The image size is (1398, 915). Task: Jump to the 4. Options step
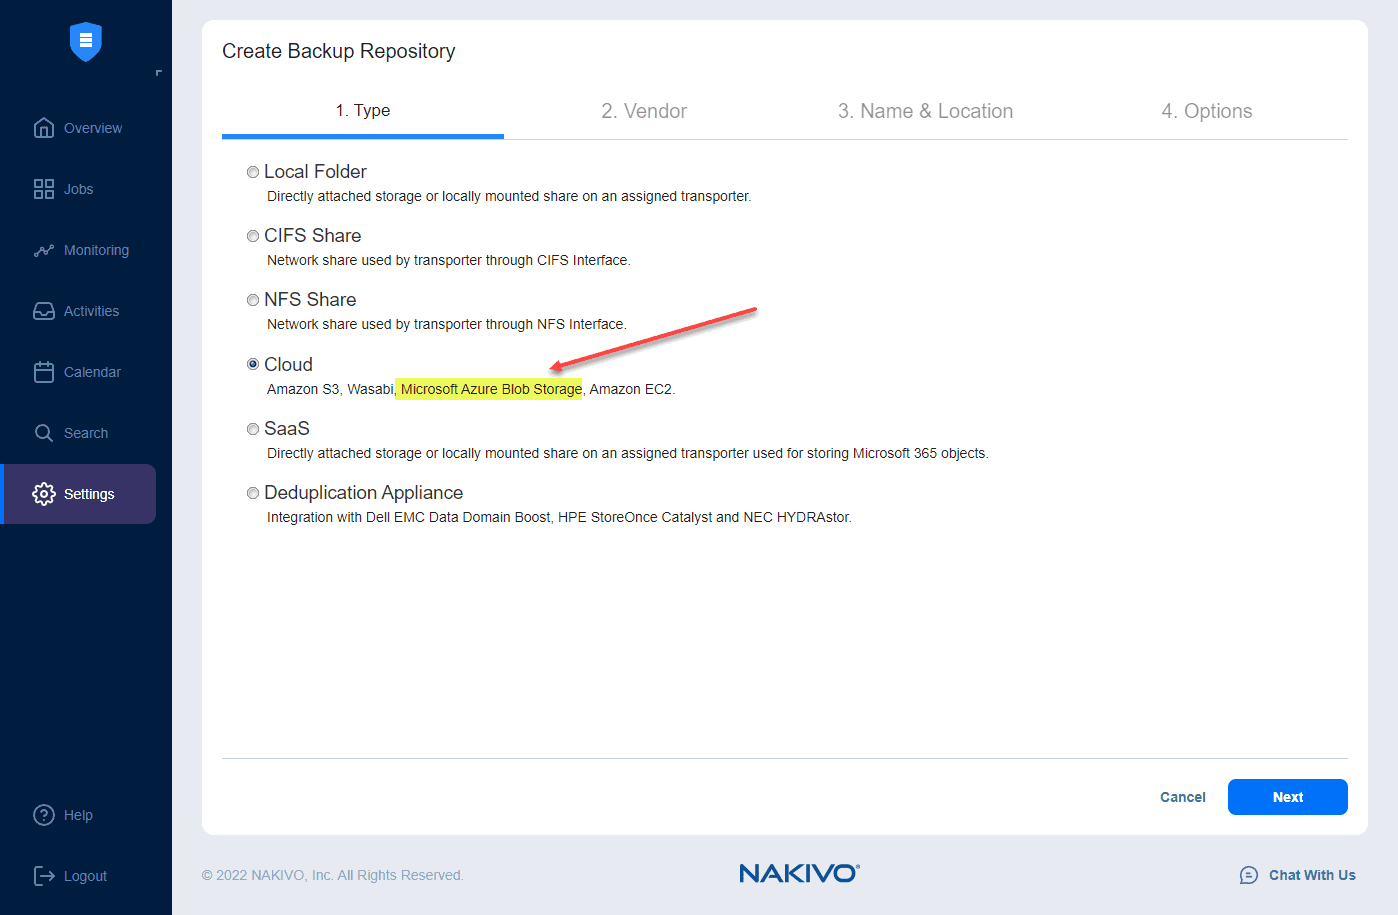tap(1207, 111)
